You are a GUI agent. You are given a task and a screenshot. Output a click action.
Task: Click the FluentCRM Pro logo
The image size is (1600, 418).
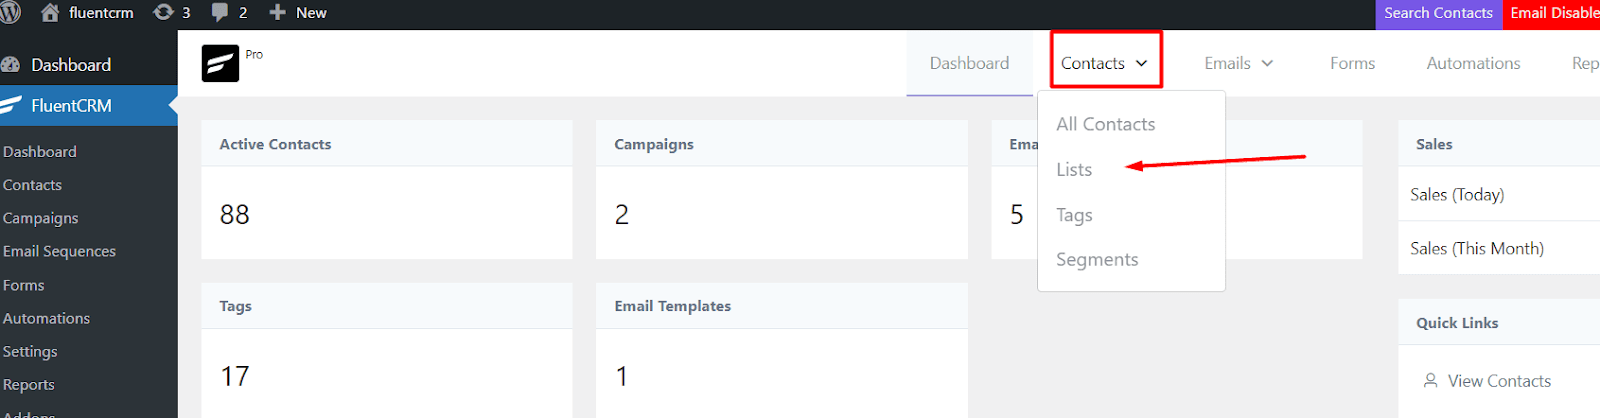pos(220,63)
